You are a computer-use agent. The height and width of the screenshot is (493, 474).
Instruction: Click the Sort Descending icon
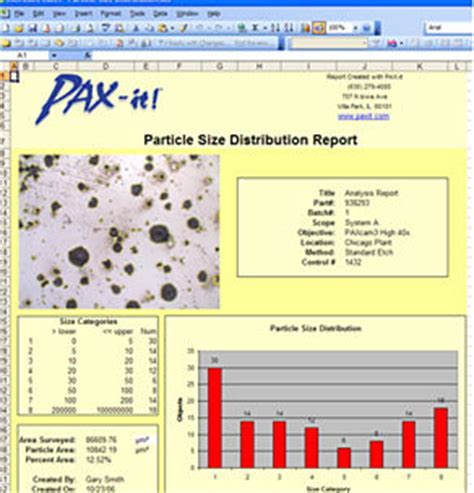(x=289, y=28)
